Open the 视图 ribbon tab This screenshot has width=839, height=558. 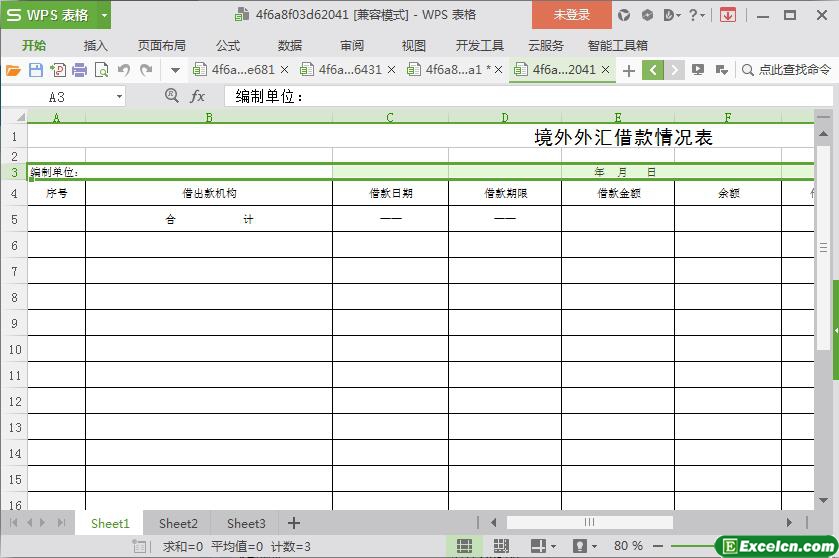[414, 45]
